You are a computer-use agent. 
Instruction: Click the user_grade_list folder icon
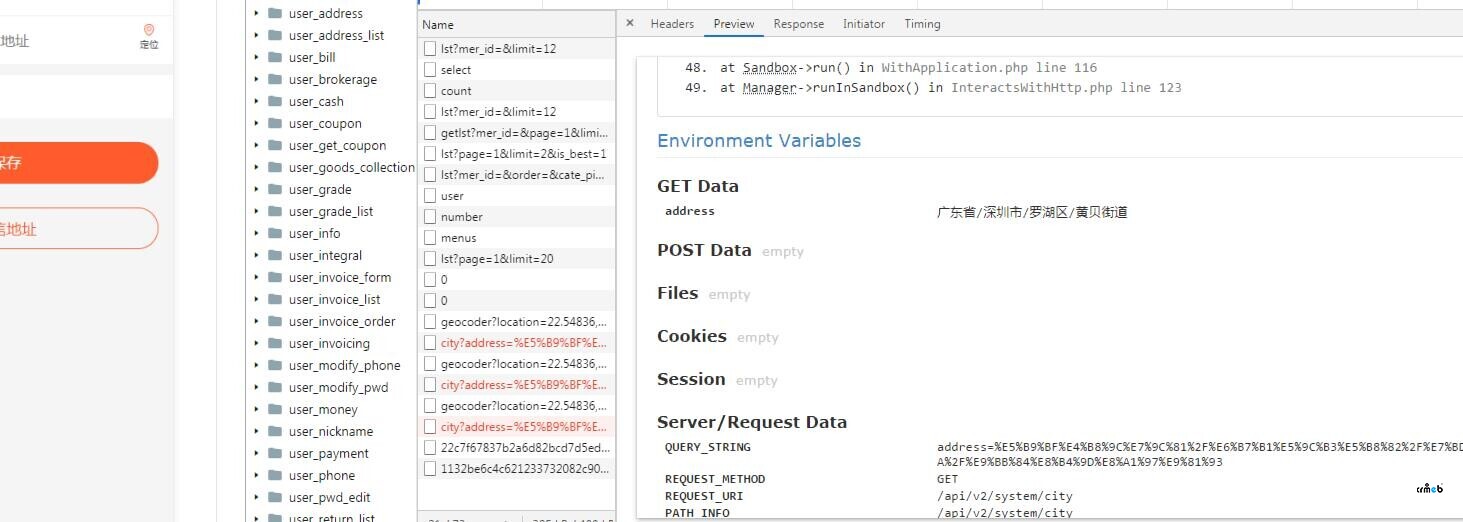[275, 211]
